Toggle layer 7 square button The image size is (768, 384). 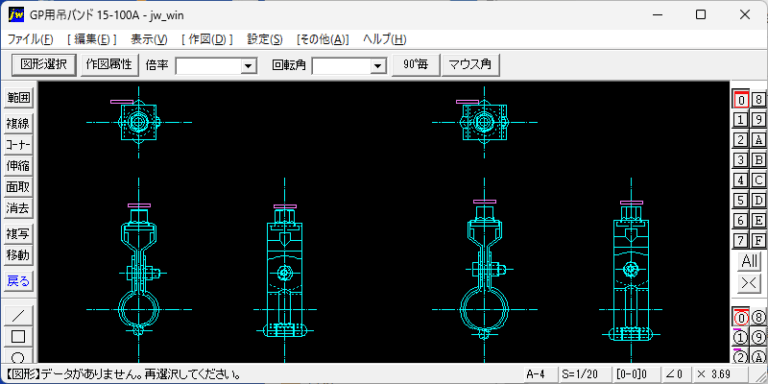(741, 240)
